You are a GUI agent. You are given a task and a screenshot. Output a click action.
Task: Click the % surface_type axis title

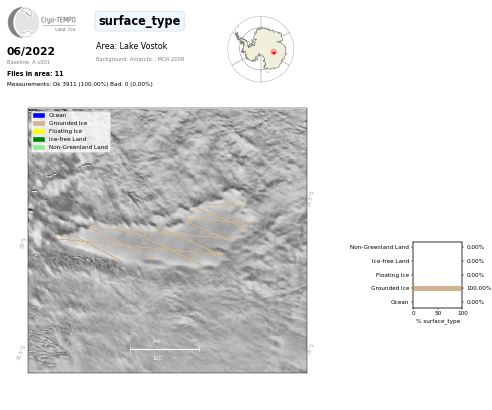[438, 321]
